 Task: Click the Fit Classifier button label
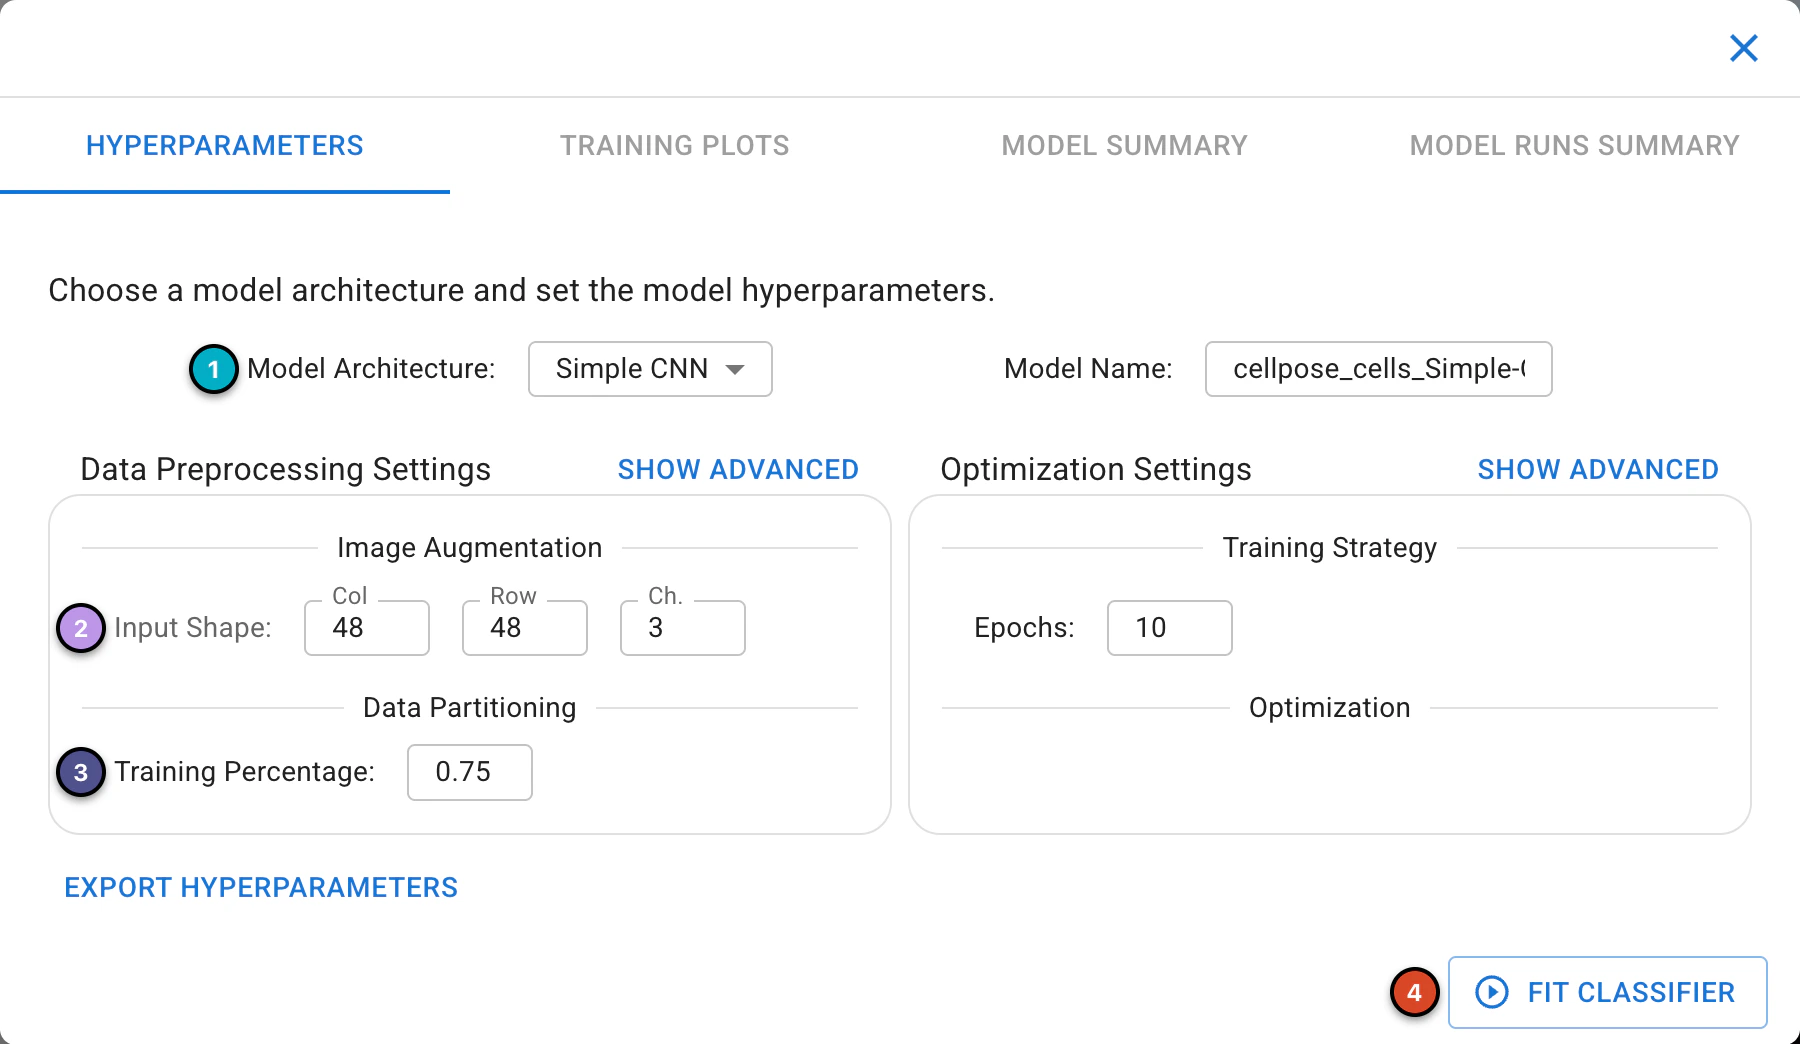[x=1631, y=992]
